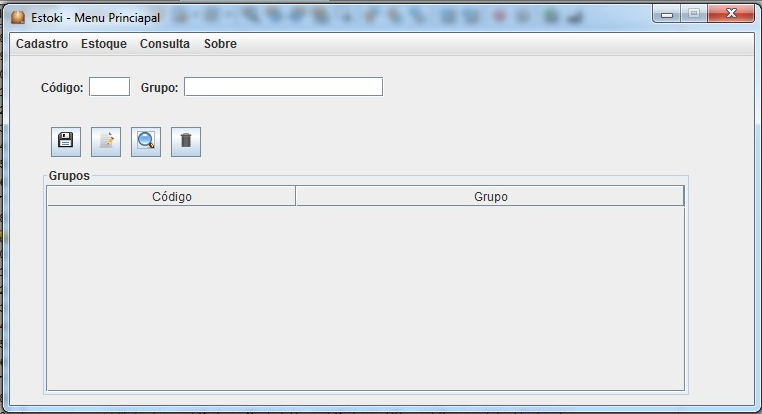Click the floppy disk save icon
The height and width of the screenshot is (414, 762).
click(x=66, y=141)
